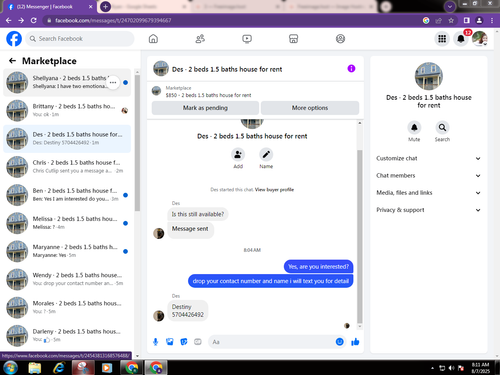Screen dimensions: 500x375
Task: Send a thumbs-up like
Action: point(355,342)
